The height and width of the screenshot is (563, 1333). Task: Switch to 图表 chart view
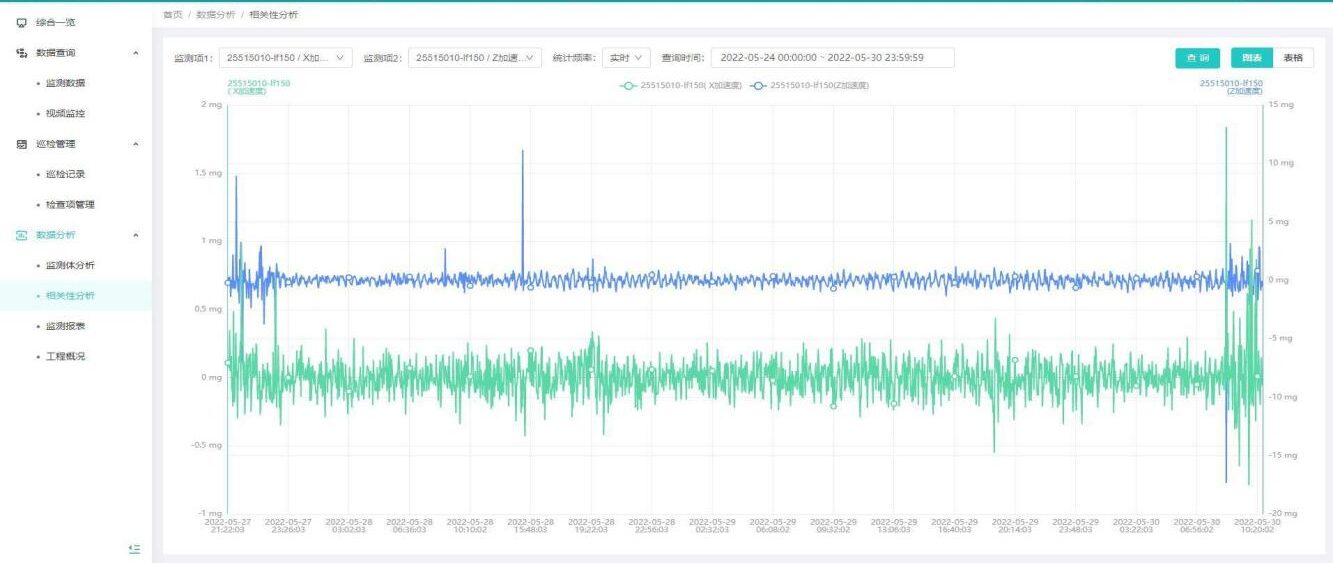point(1251,58)
